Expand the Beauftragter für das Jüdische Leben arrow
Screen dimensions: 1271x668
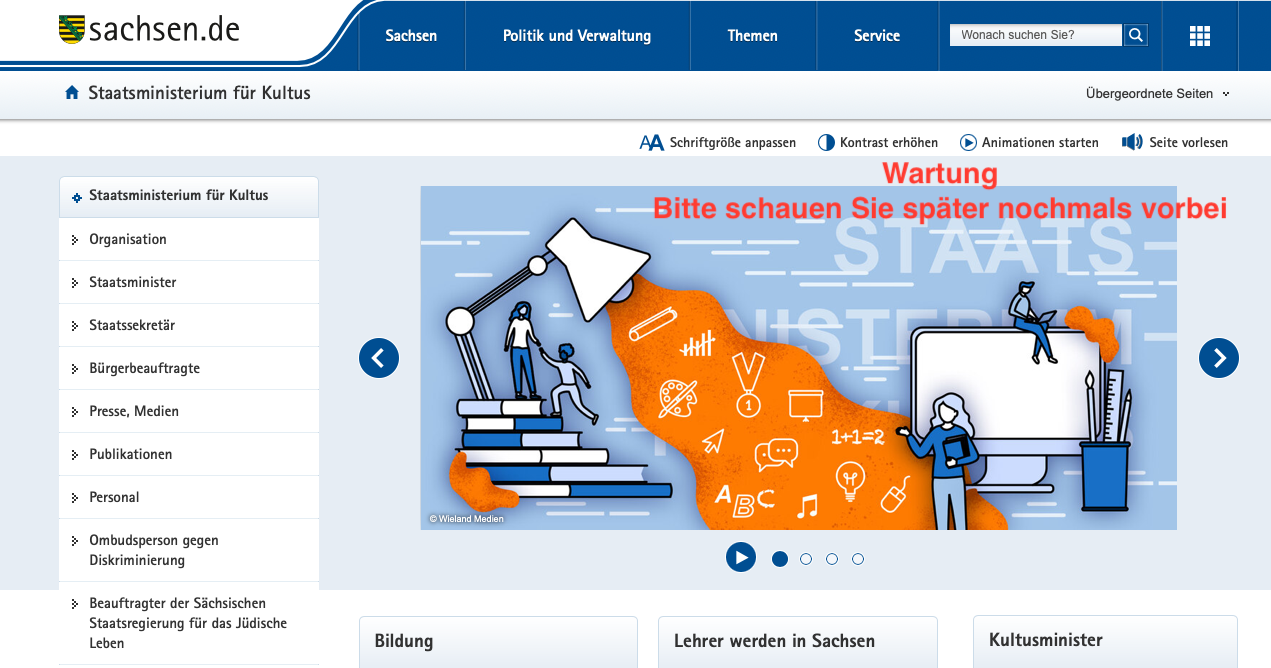tap(75, 604)
